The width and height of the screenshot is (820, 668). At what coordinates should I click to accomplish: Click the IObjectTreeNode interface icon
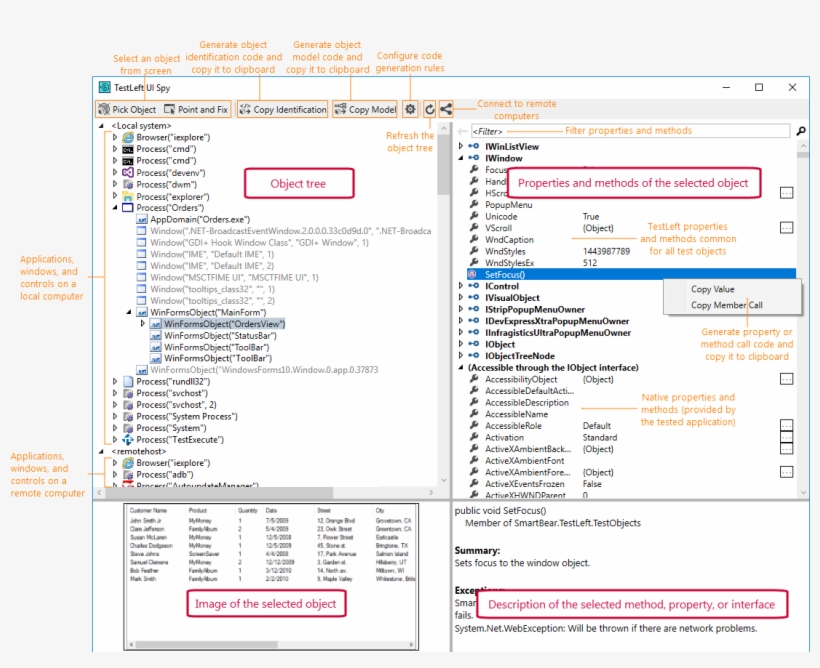[474, 356]
